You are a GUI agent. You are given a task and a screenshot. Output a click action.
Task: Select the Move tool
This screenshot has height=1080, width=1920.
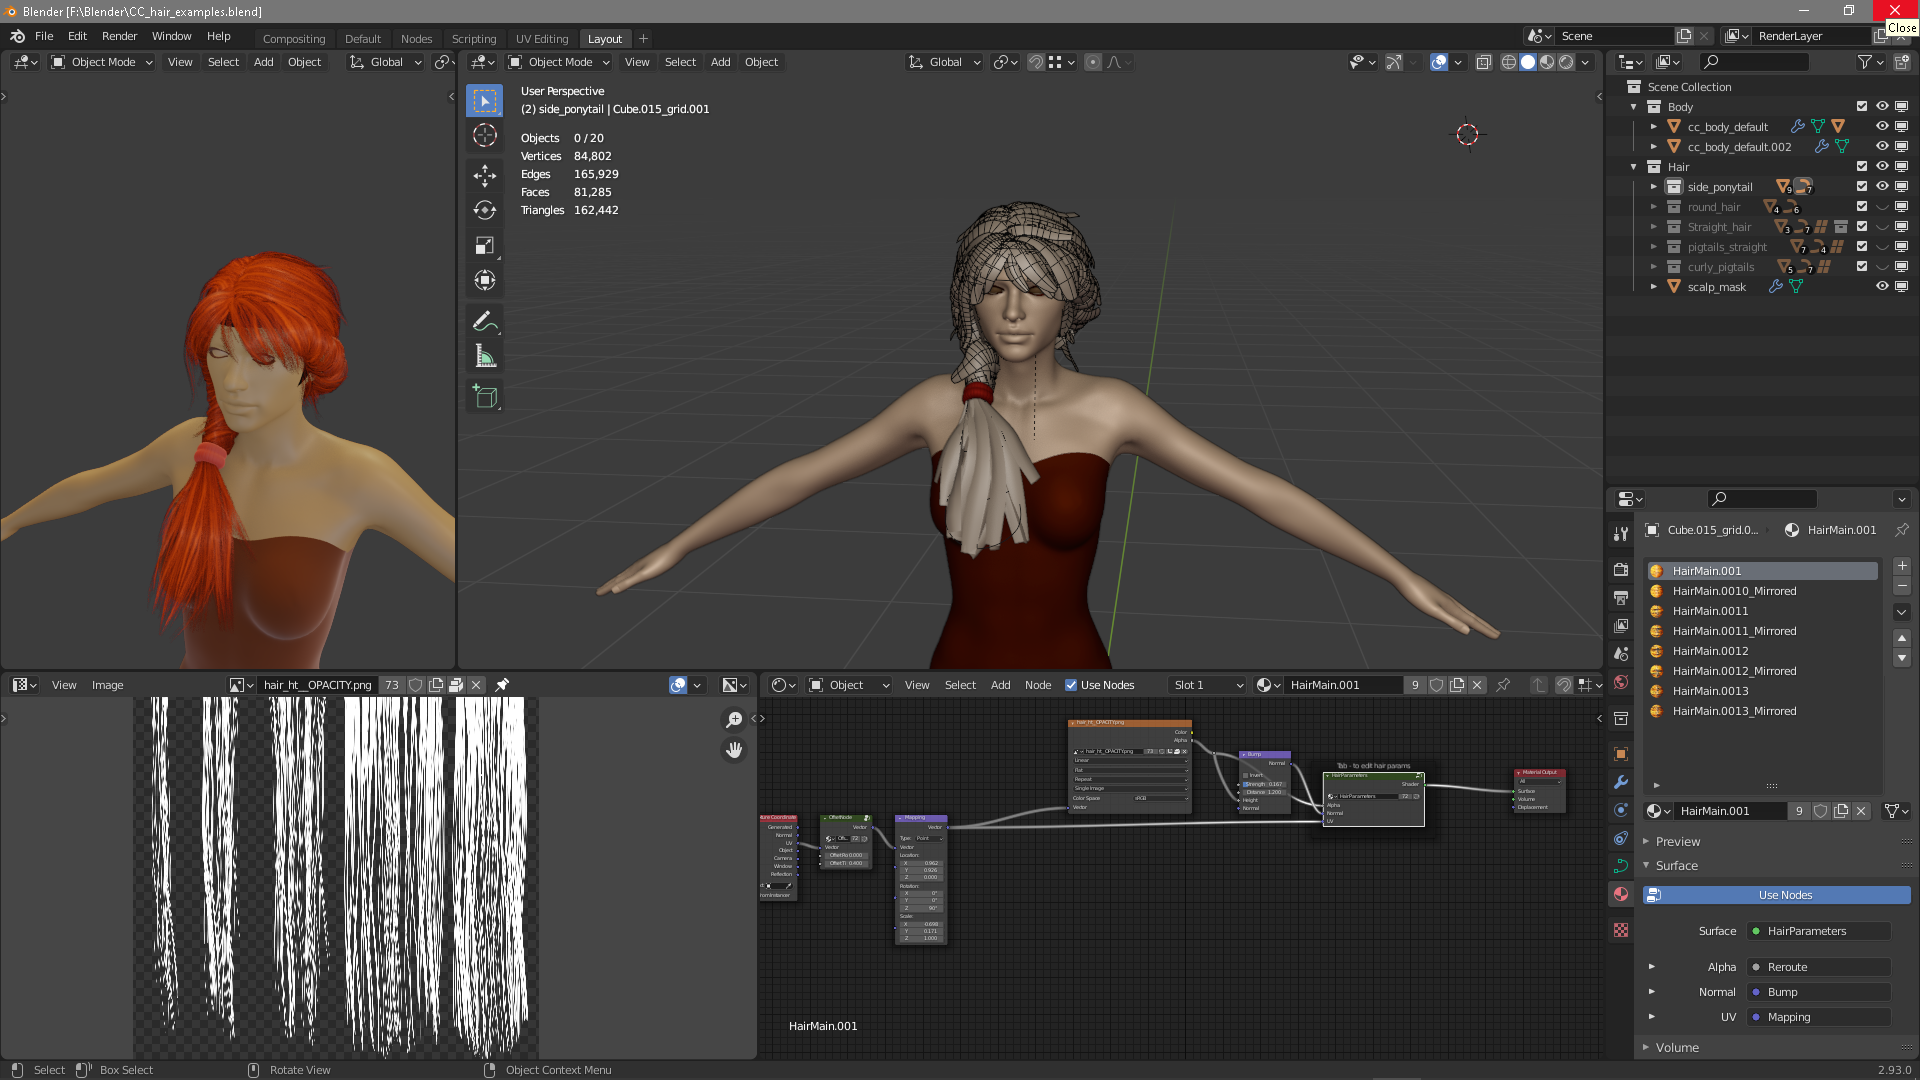click(x=485, y=175)
